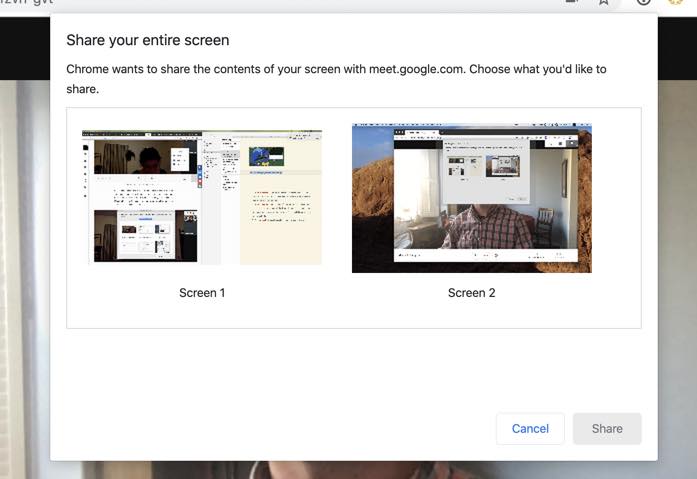
Task: Select the Screen 1 preview thumbnail
Action: [202, 197]
